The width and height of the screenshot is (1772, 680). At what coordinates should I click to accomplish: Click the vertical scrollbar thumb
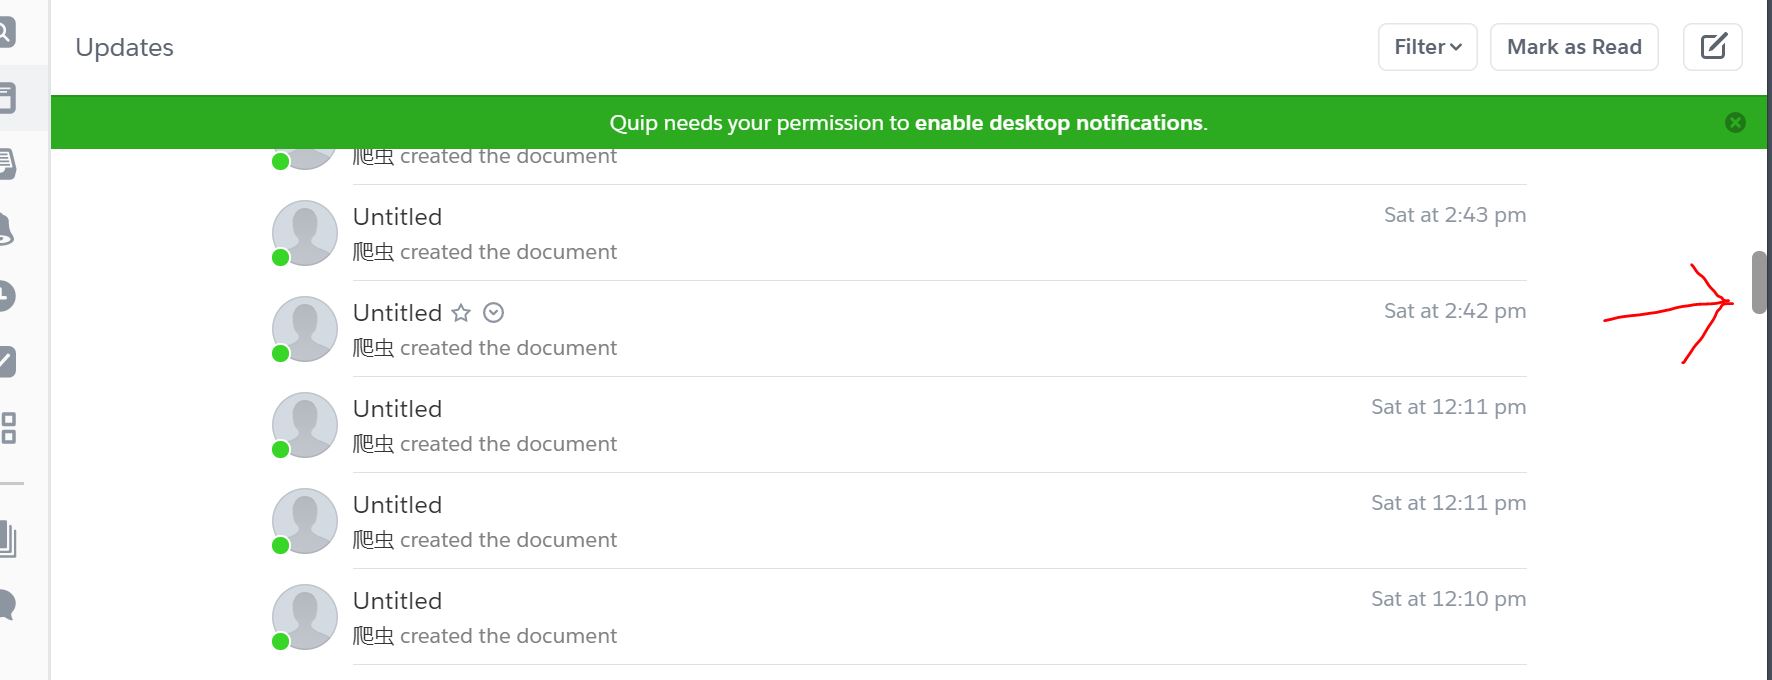pyautogui.click(x=1759, y=284)
